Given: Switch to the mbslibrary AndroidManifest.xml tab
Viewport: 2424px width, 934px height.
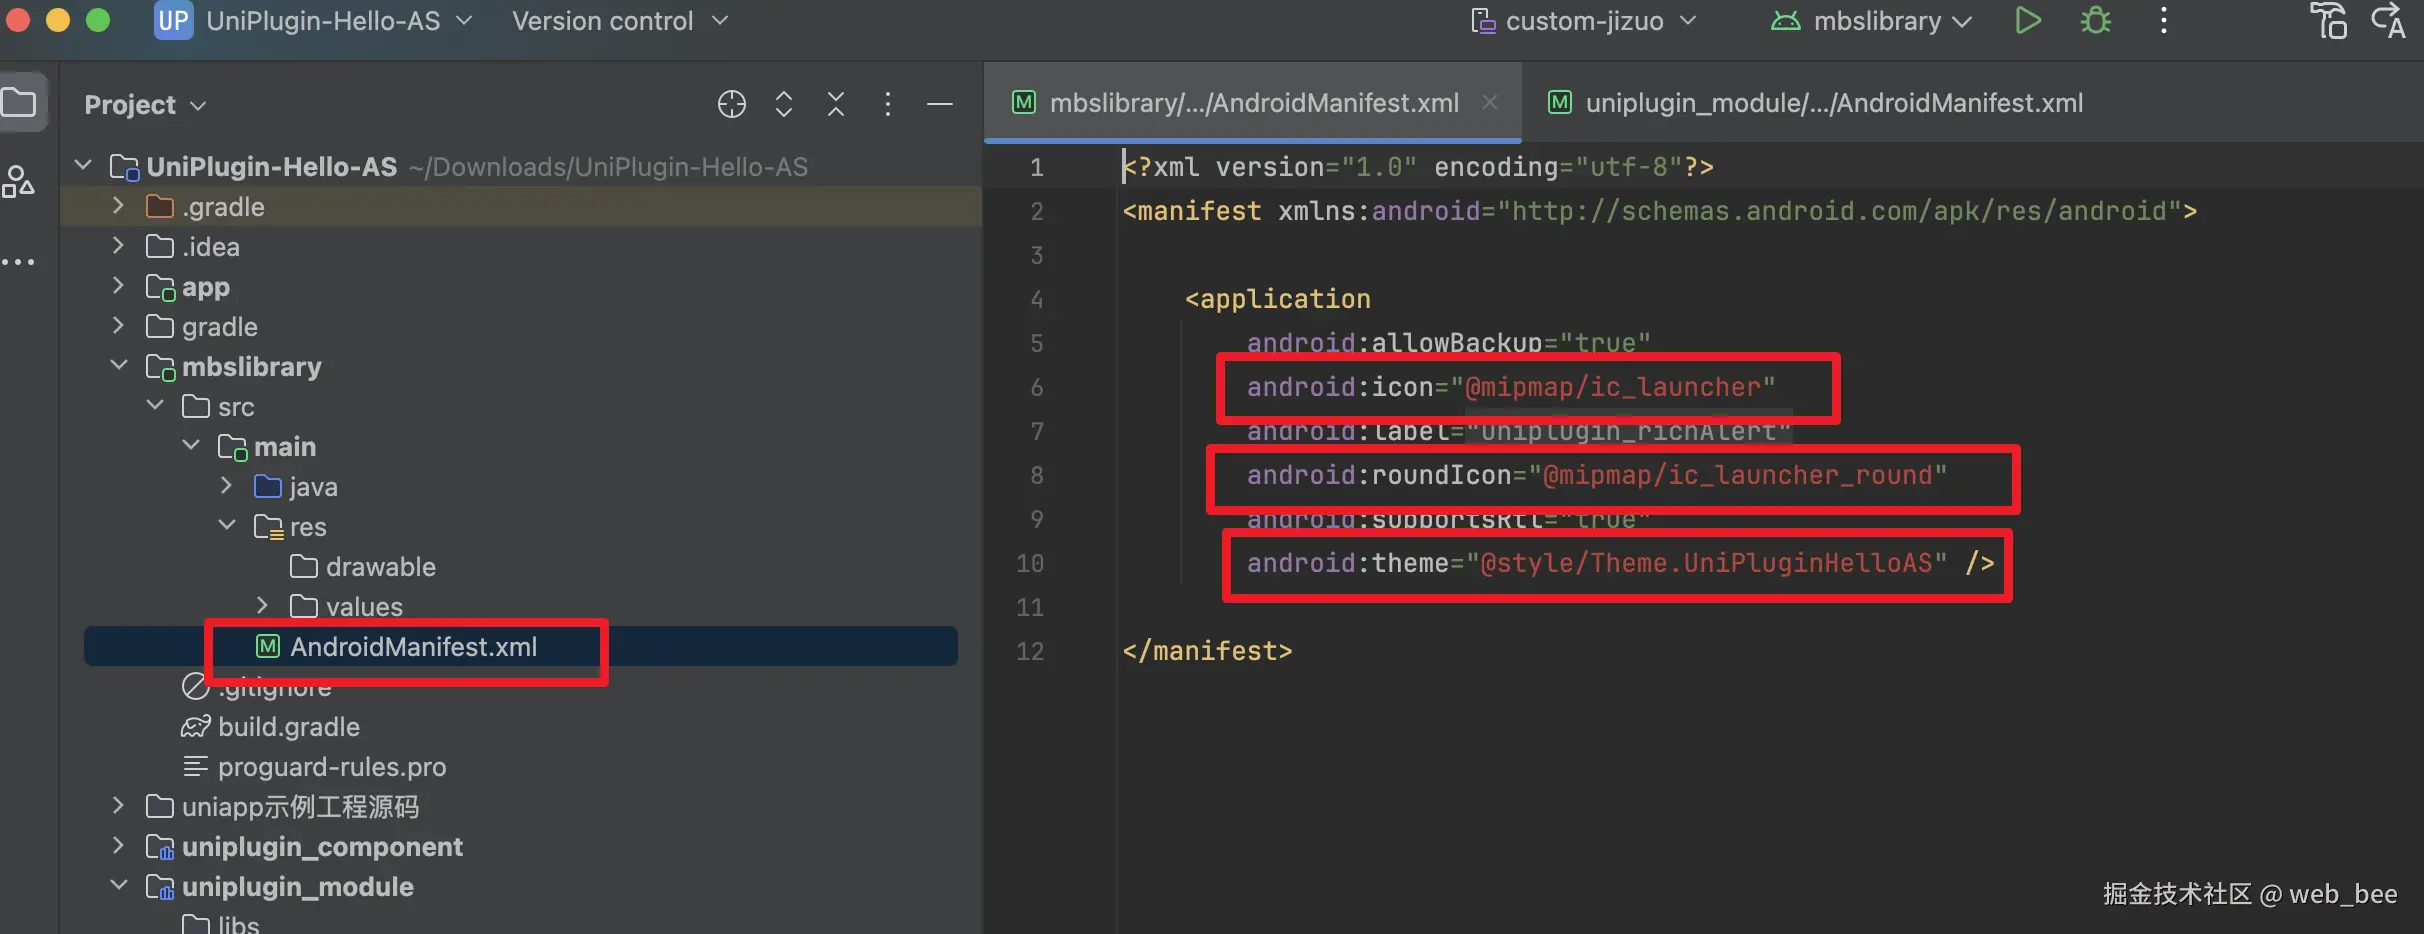Looking at the screenshot, I should pos(1253,103).
